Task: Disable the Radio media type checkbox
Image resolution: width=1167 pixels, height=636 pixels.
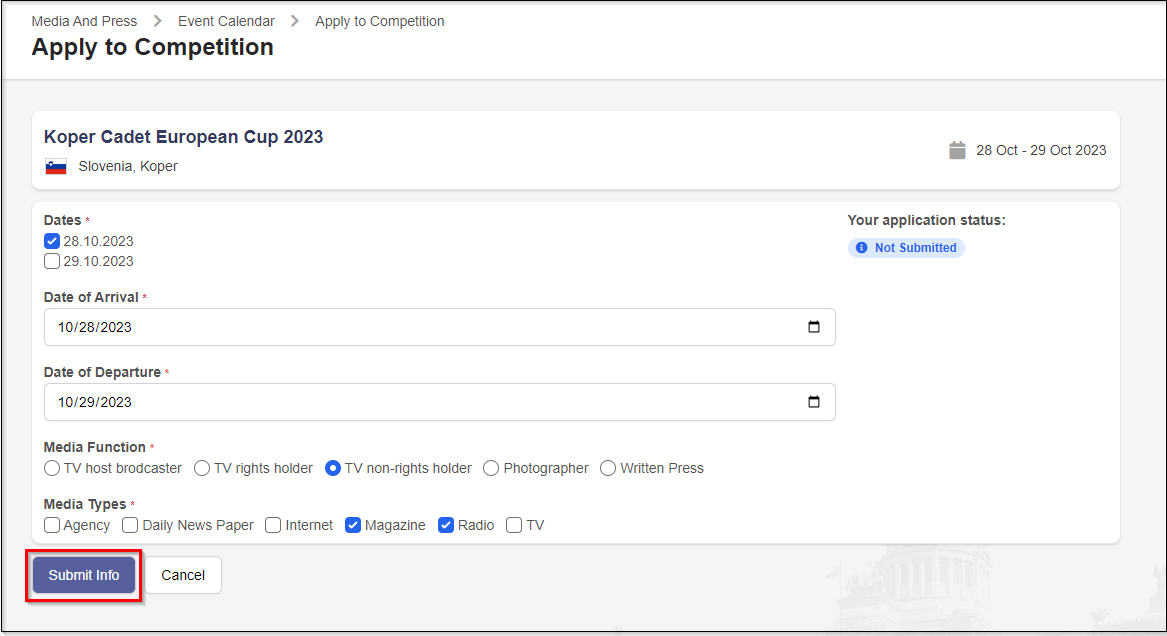Action: pyautogui.click(x=446, y=525)
